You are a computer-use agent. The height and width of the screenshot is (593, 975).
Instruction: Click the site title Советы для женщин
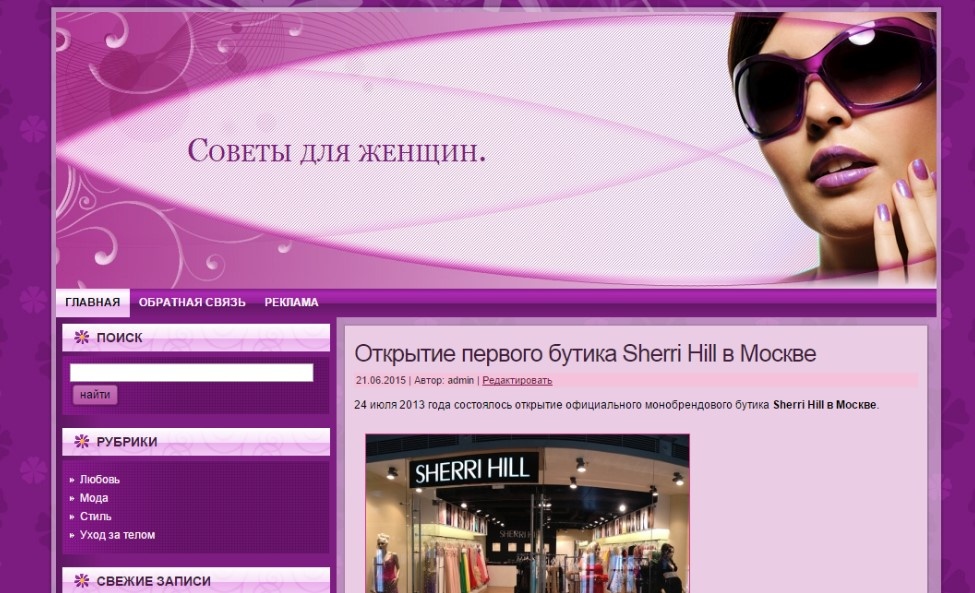pyautogui.click(x=336, y=151)
